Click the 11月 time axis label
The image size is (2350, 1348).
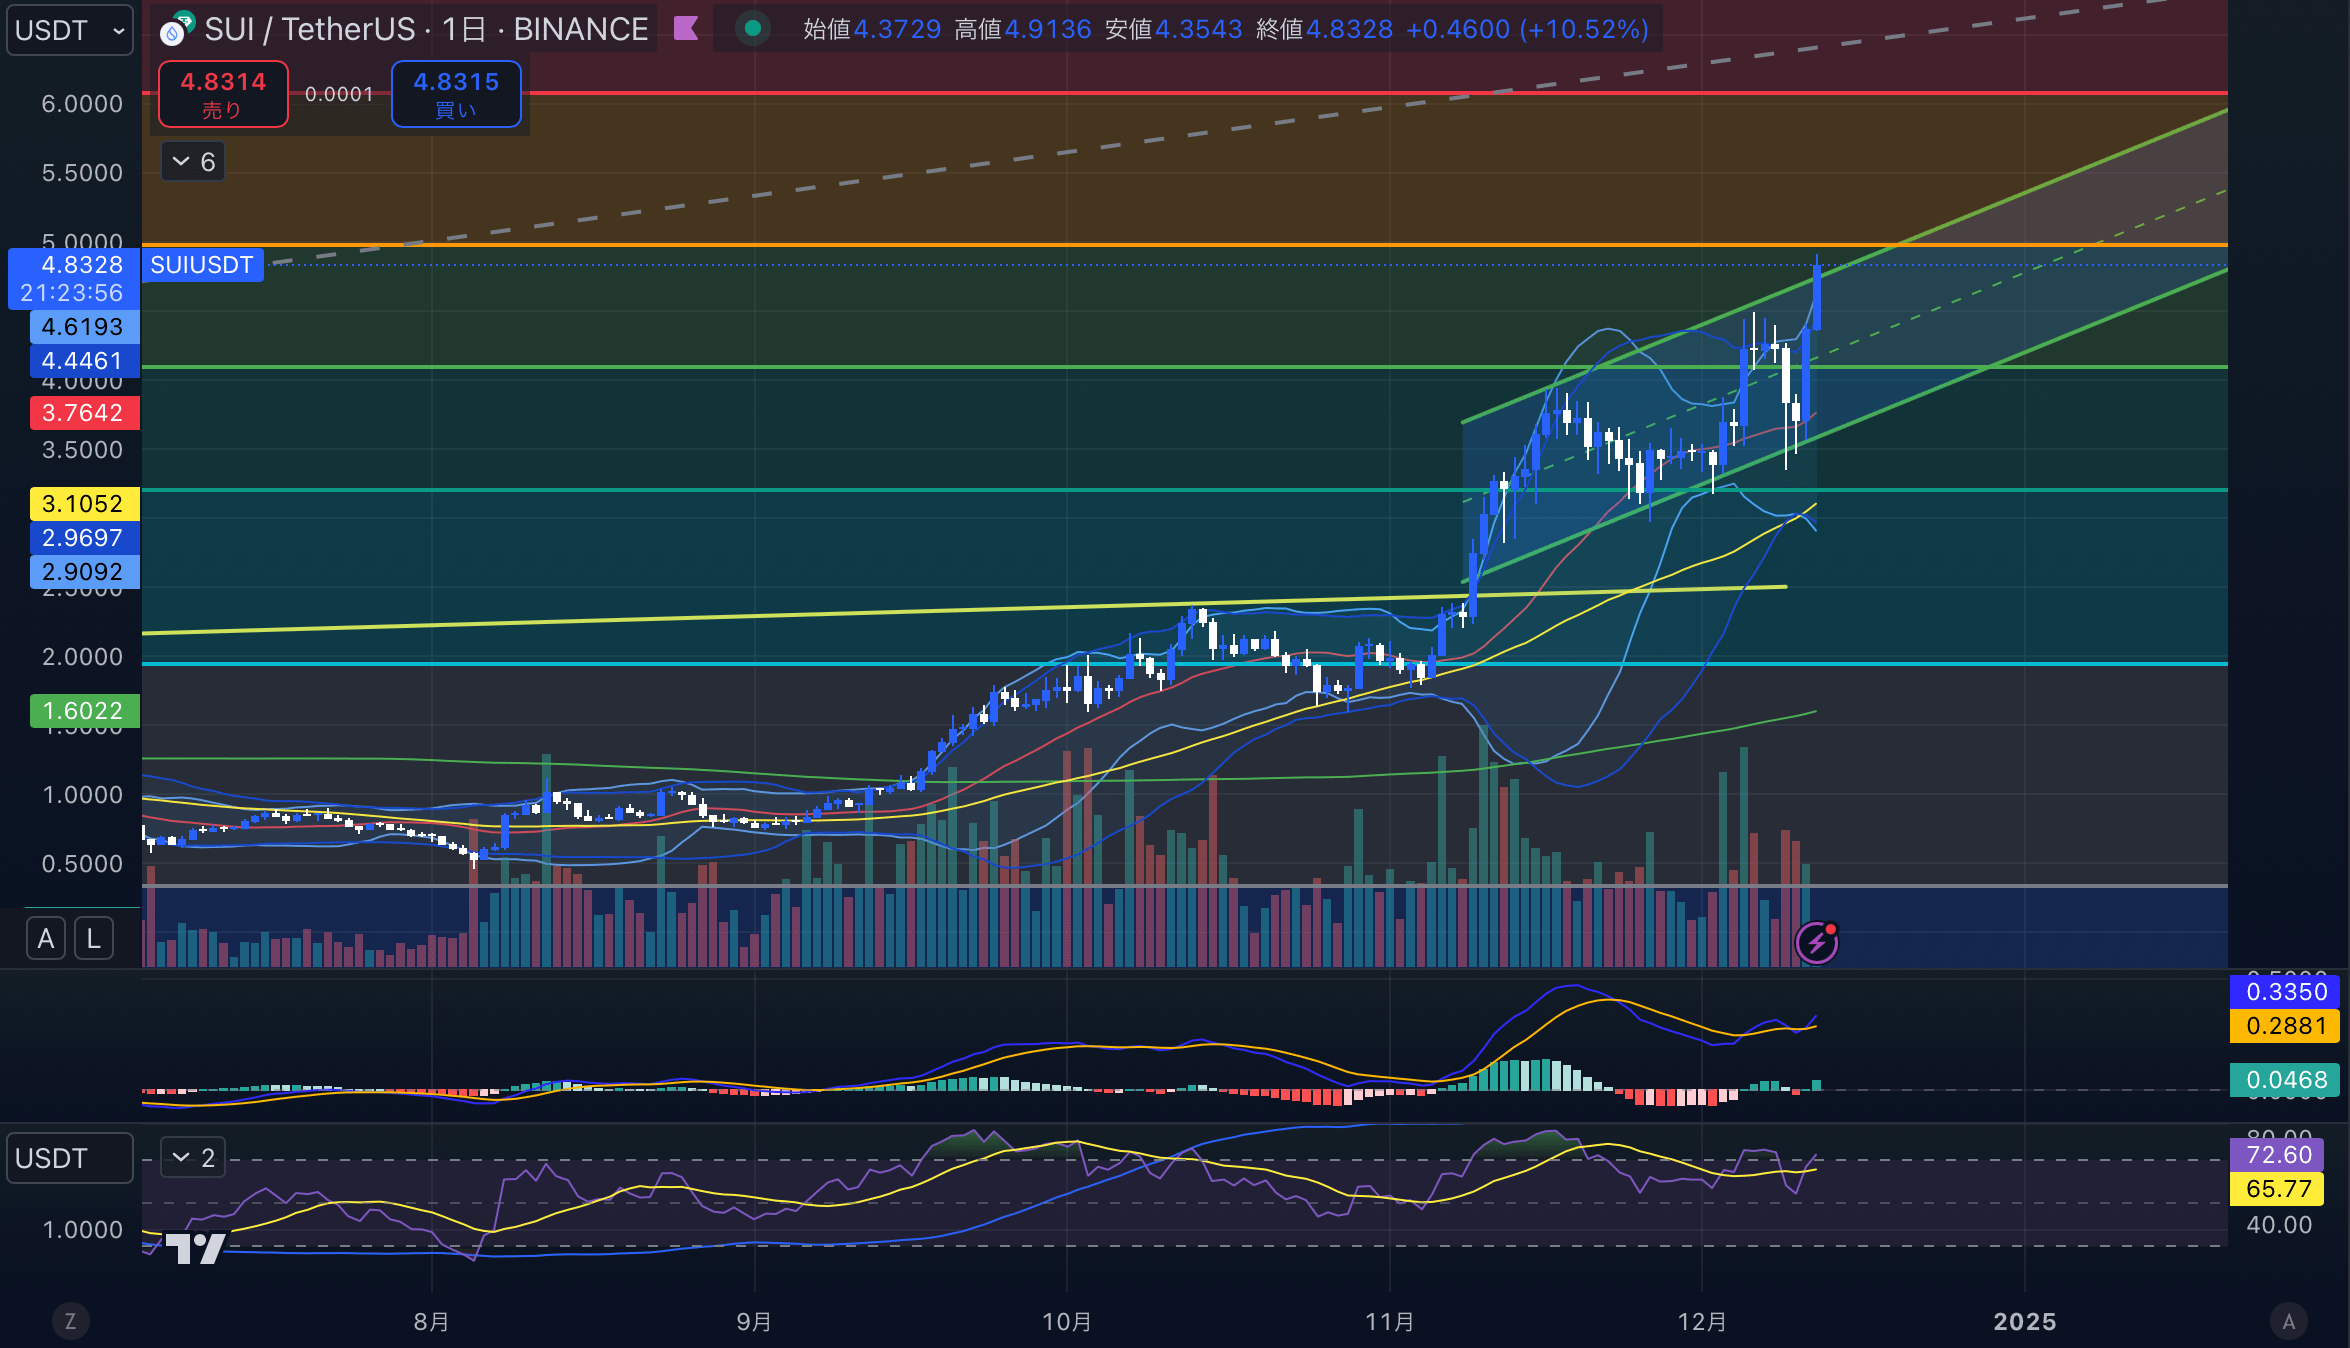tap(1390, 1322)
